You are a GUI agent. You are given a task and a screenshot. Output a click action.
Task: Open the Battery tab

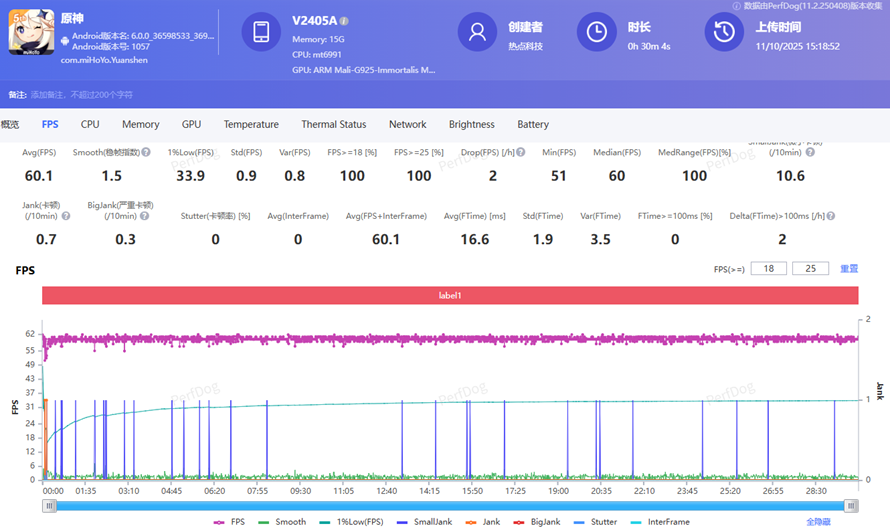533,125
